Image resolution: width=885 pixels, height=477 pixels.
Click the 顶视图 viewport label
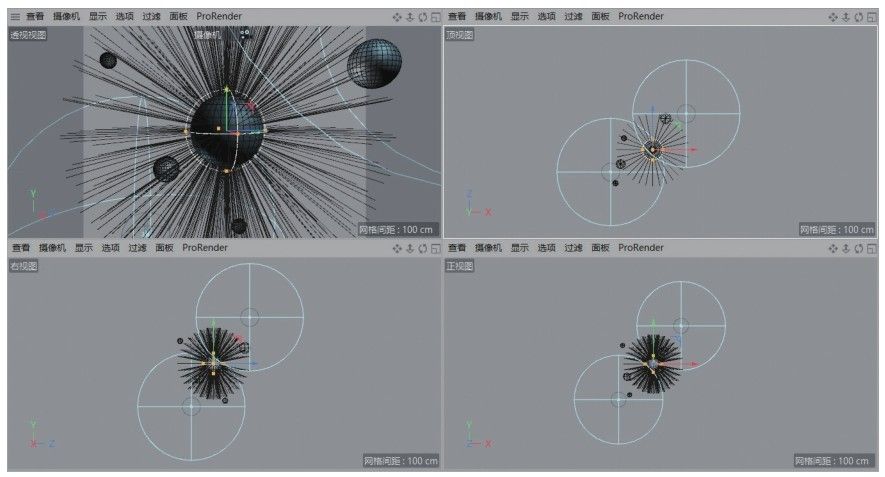pyautogui.click(x=460, y=35)
